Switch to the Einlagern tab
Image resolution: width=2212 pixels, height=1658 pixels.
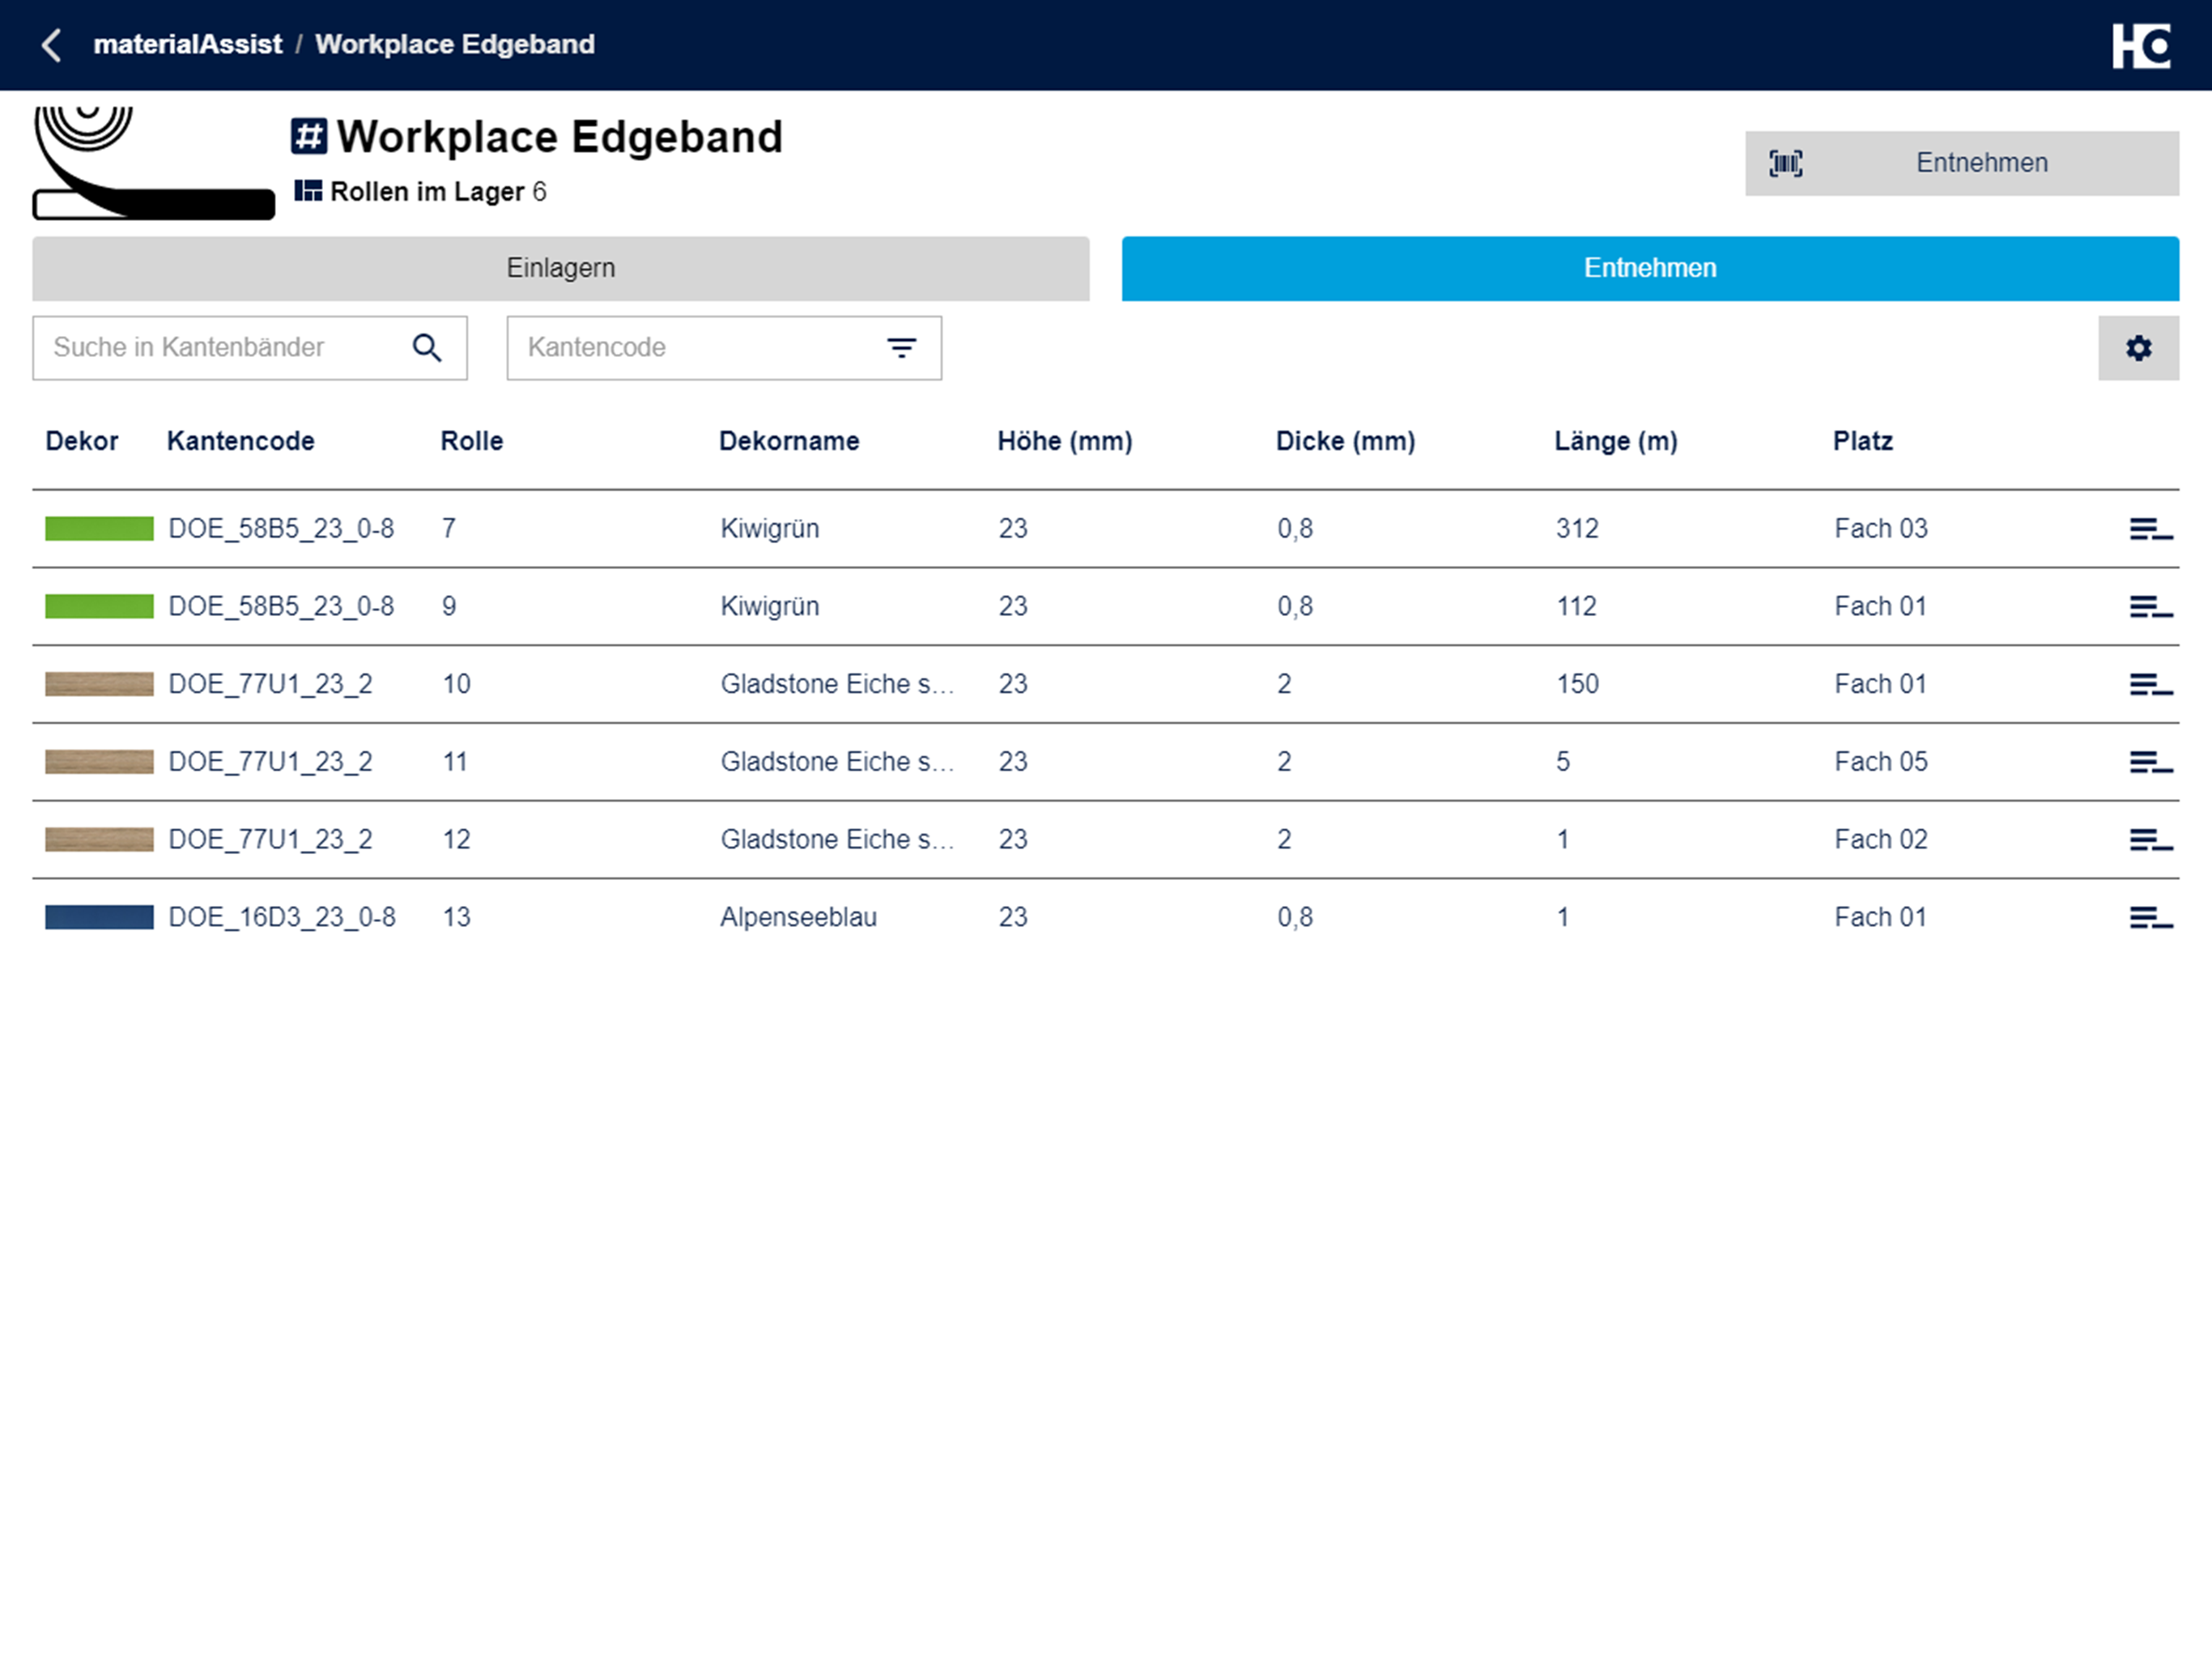pyautogui.click(x=561, y=268)
